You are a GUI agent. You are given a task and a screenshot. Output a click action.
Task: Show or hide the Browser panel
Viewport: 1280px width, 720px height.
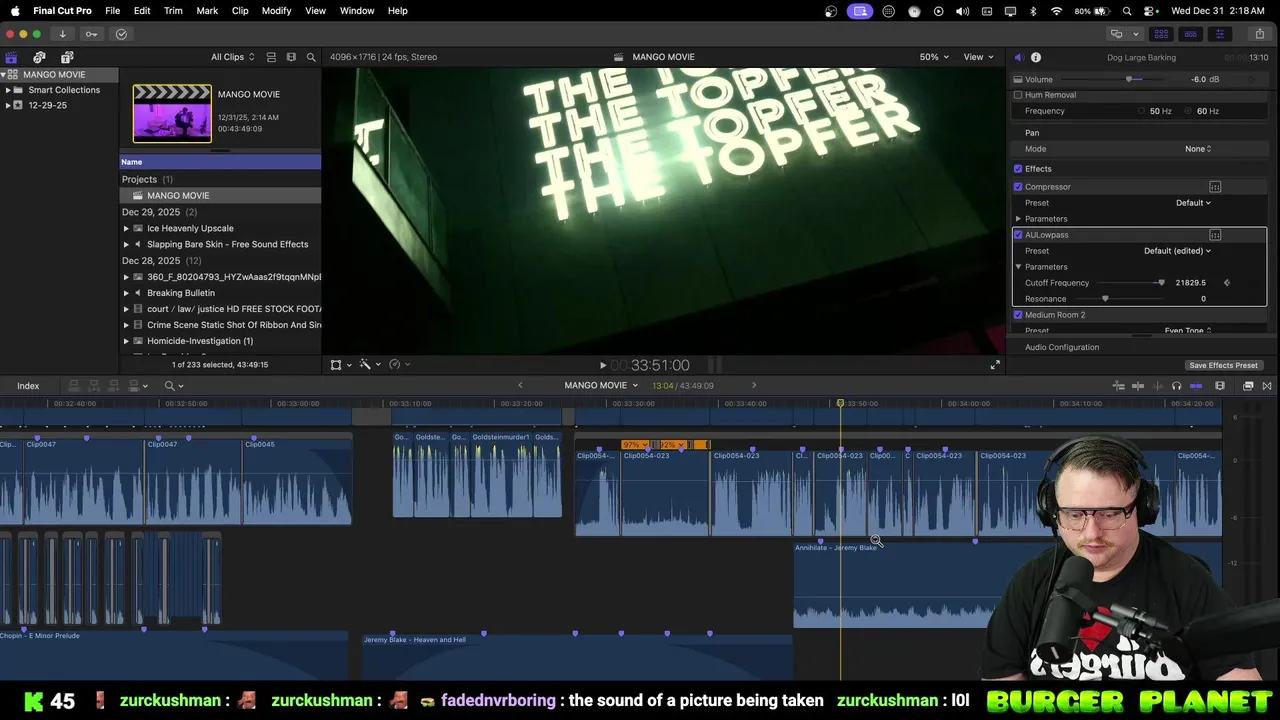tap(1163, 34)
